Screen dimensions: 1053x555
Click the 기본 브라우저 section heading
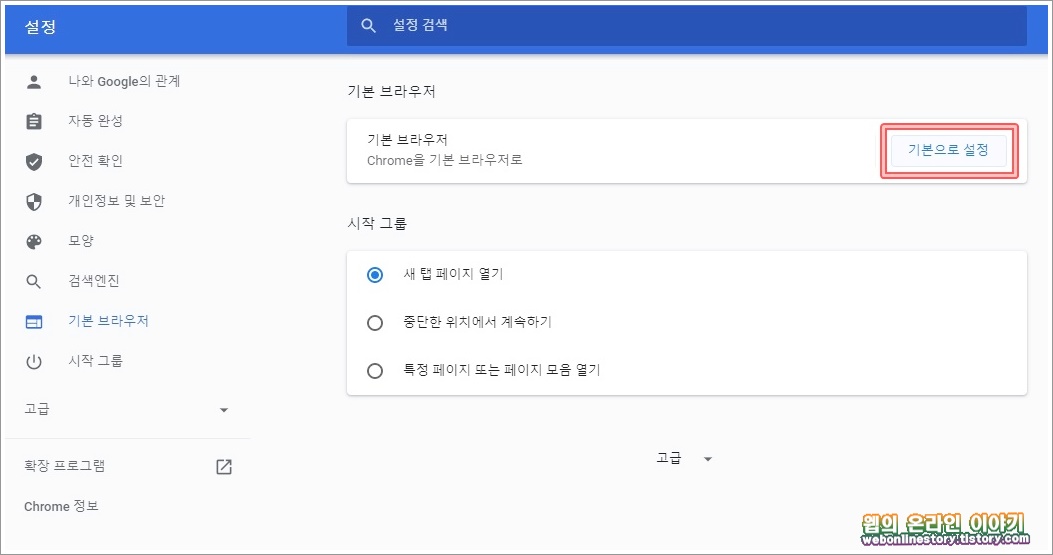(392, 91)
